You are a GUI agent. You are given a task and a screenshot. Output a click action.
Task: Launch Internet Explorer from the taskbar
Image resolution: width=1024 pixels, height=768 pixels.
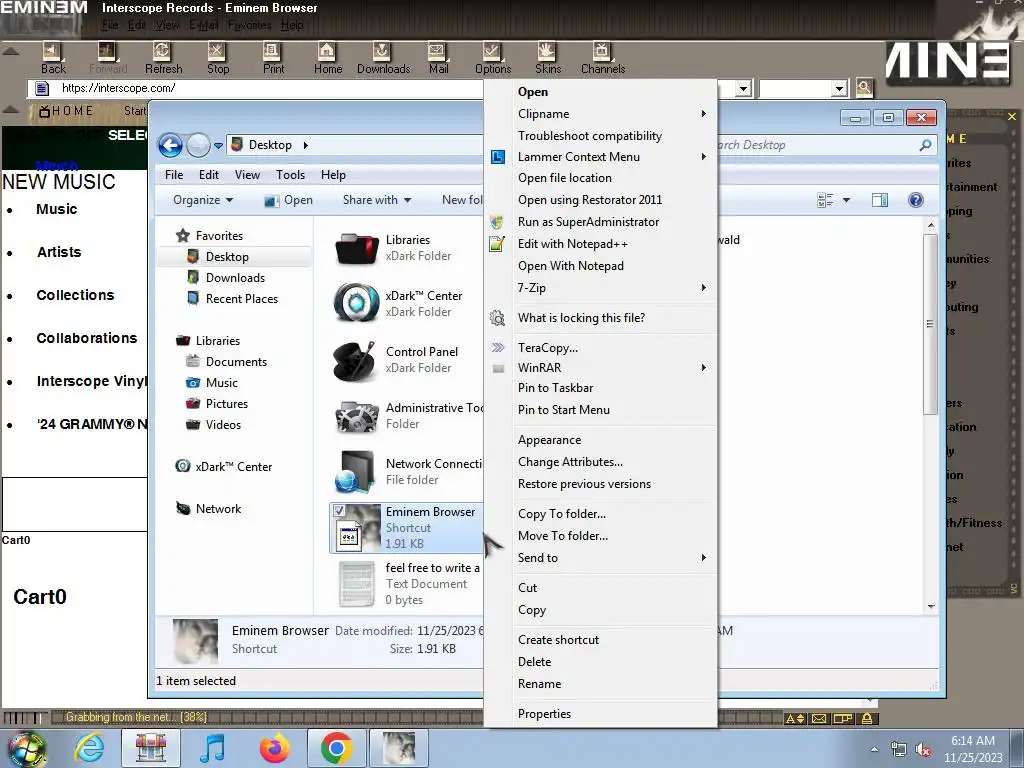tap(89, 748)
